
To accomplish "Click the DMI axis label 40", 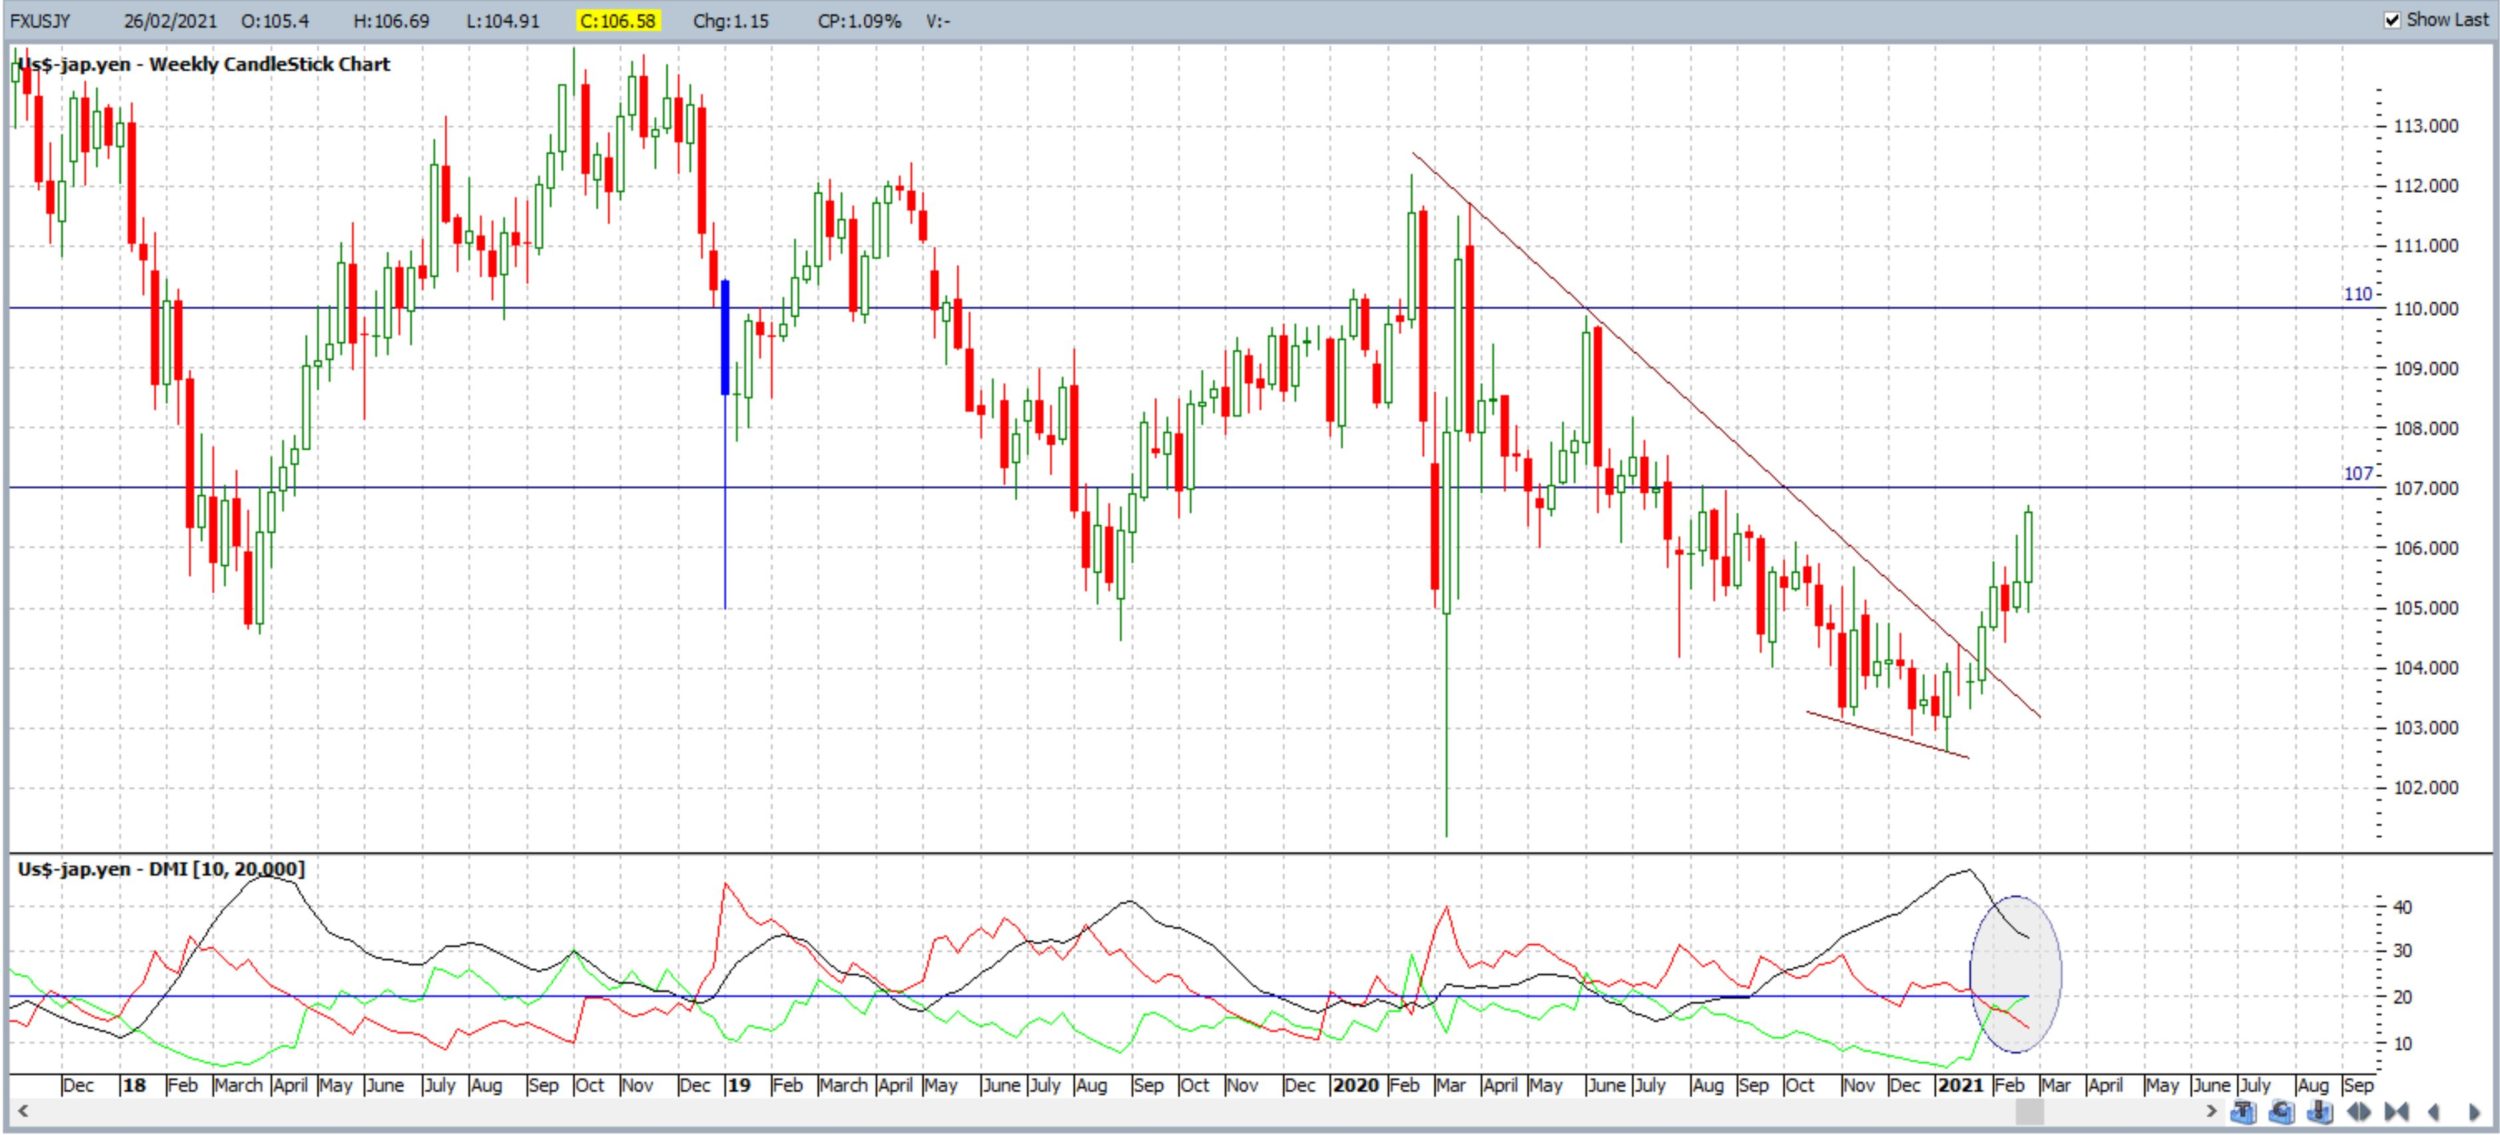I will (x=2402, y=907).
